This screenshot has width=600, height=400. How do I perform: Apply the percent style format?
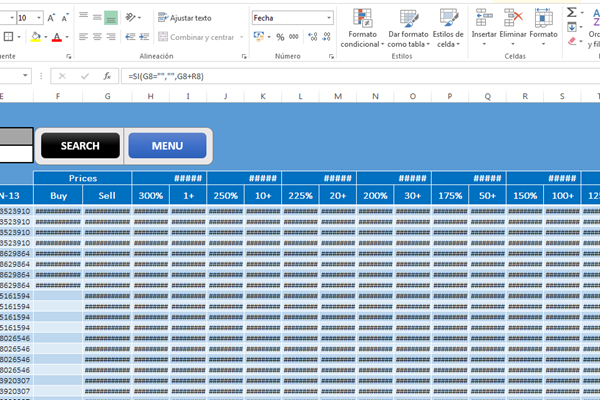click(x=279, y=37)
